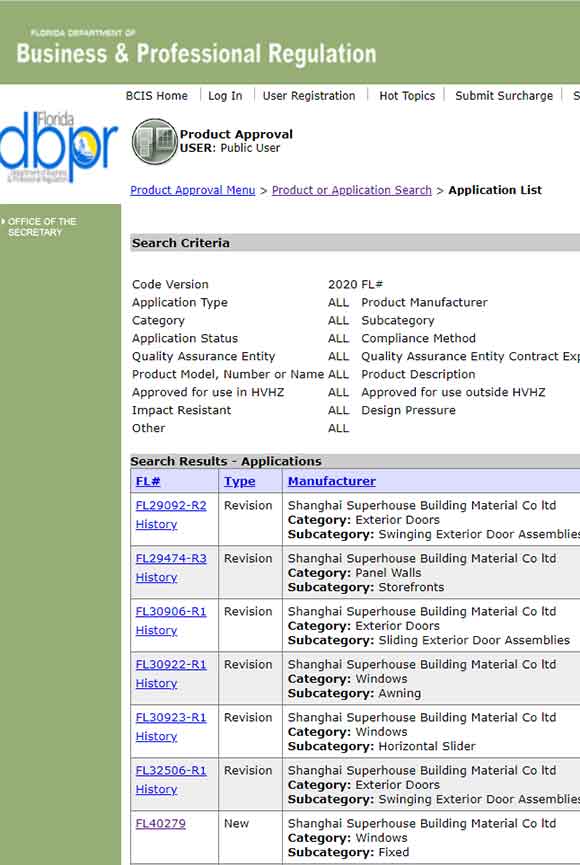Viewport: 580px width, 865px height.
Task: Open Hot Topics menu item
Action: (x=407, y=95)
